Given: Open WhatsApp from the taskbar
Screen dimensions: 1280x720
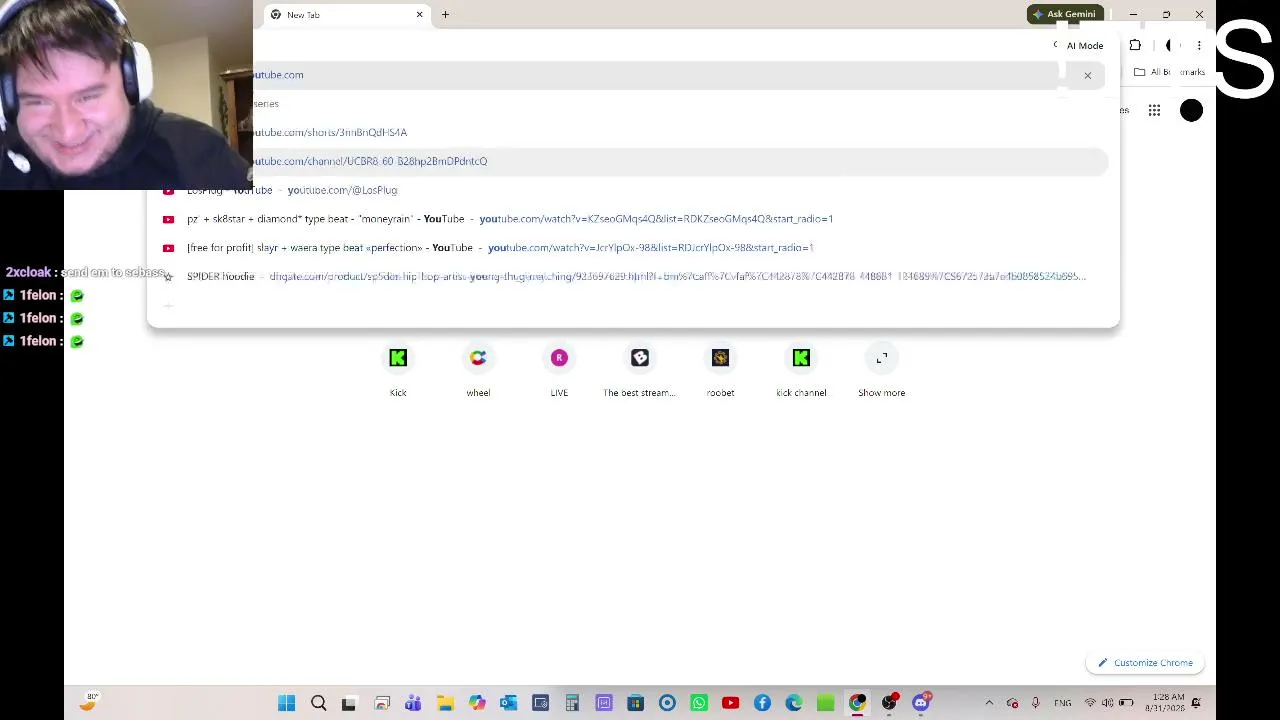Looking at the screenshot, I should 699,703.
